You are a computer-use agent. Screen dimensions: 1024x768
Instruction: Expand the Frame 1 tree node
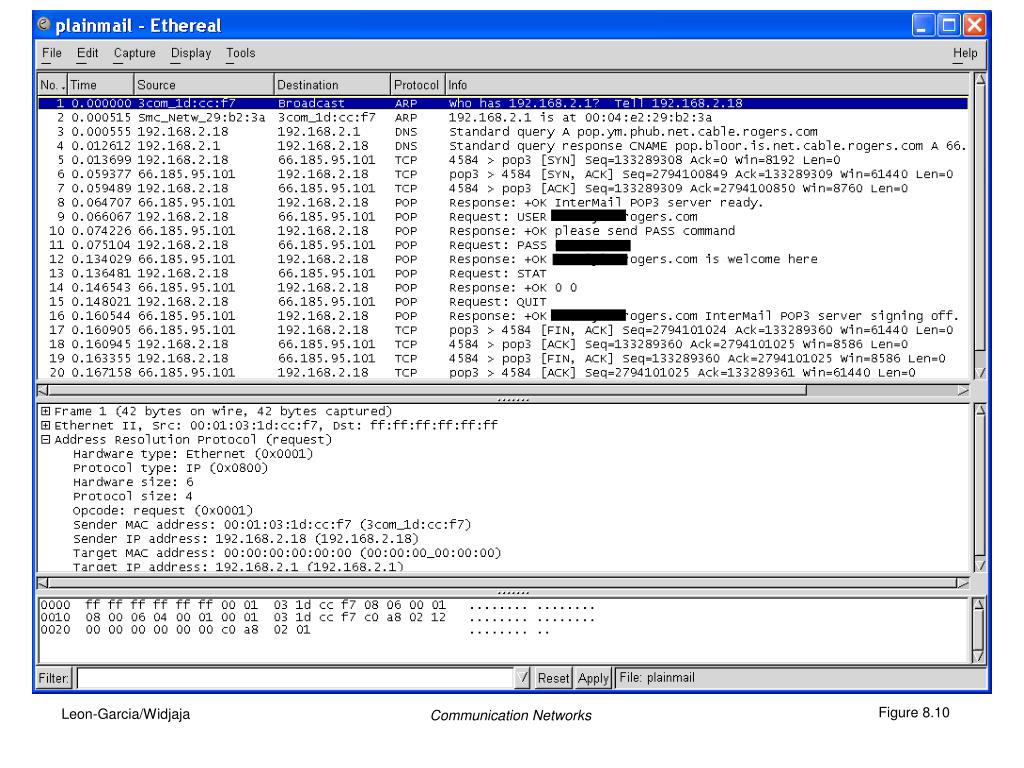[46, 411]
